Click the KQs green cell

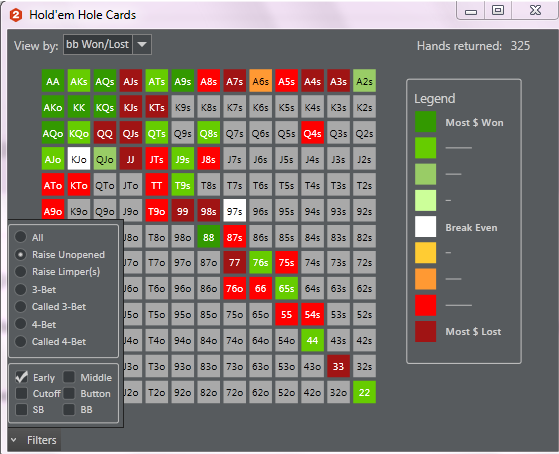tap(105, 107)
